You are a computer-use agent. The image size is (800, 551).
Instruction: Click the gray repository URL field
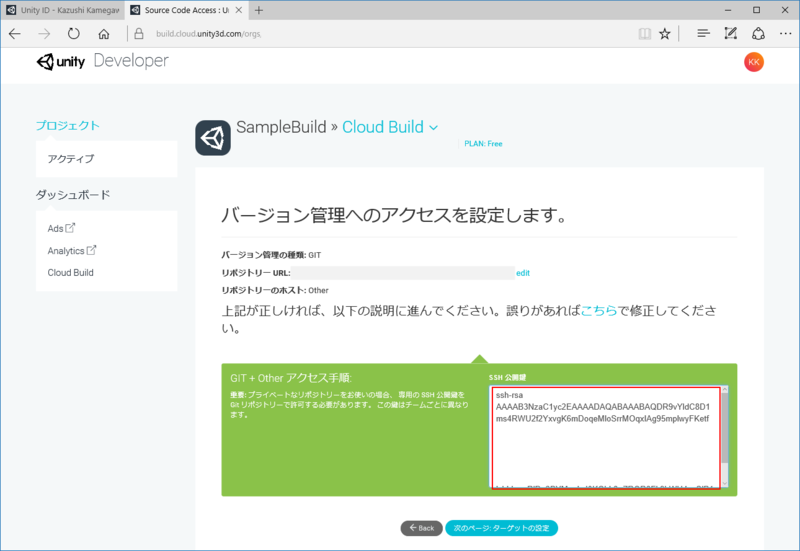(403, 272)
